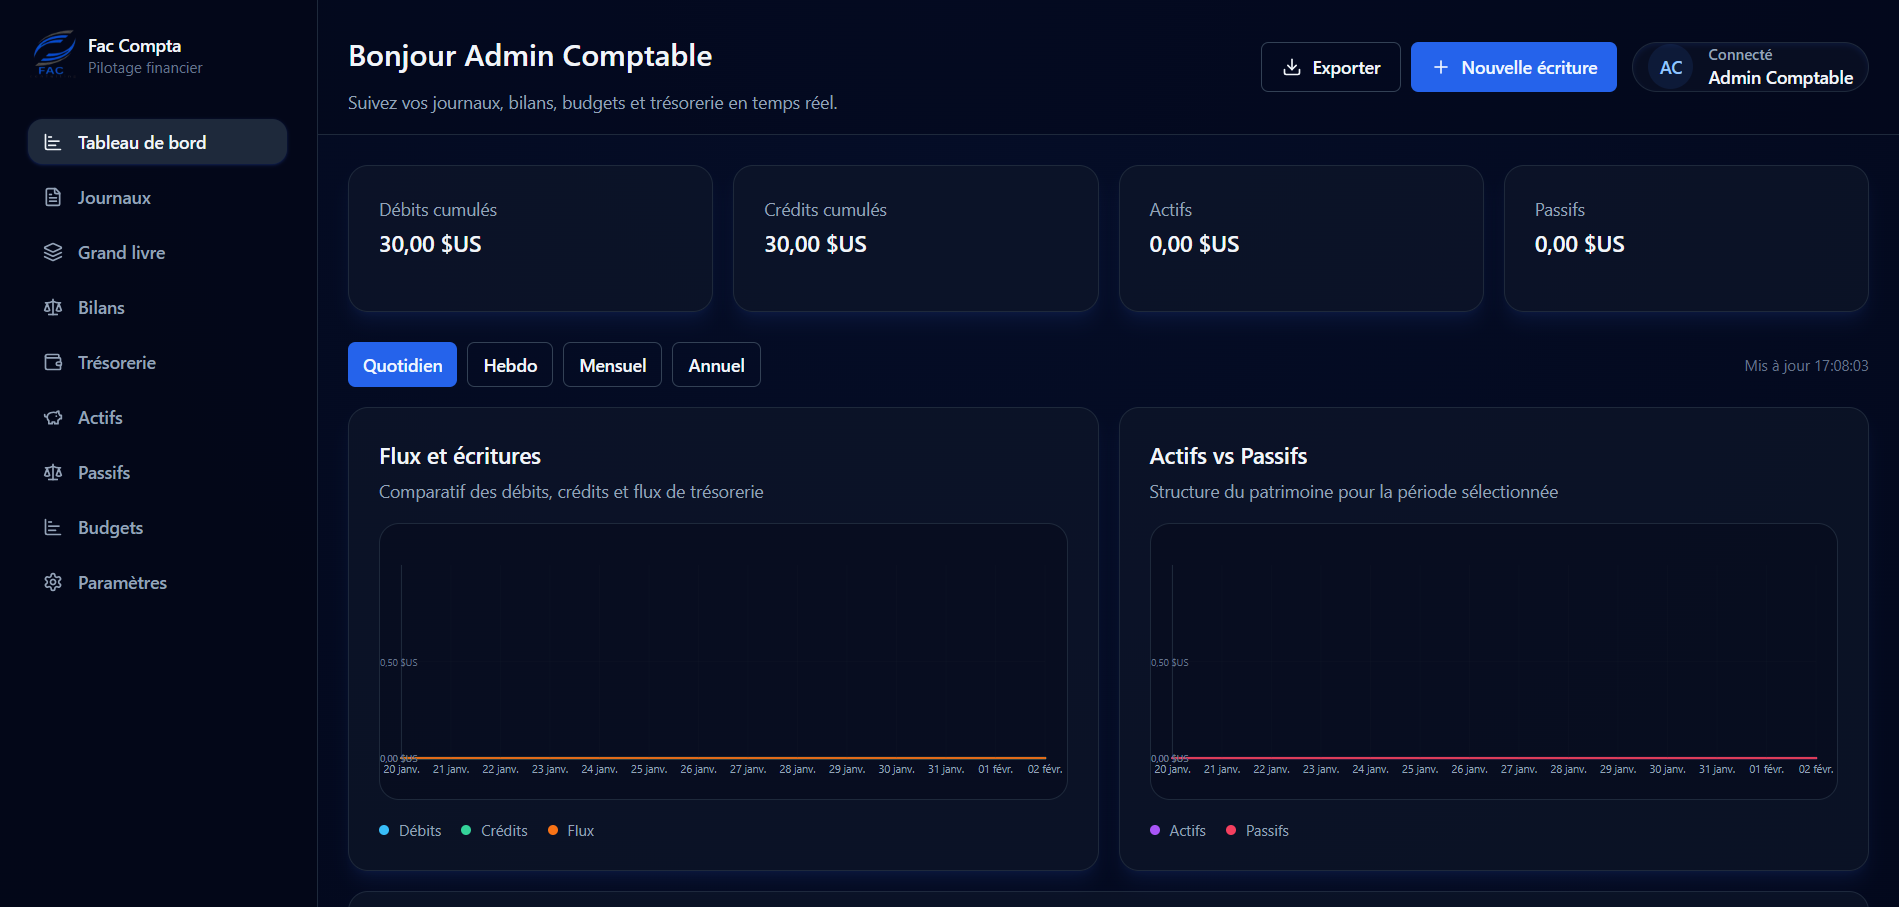The height and width of the screenshot is (907, 1899).
Task: Click the Trésorerie wallet icon
Action: pos(53,362)
